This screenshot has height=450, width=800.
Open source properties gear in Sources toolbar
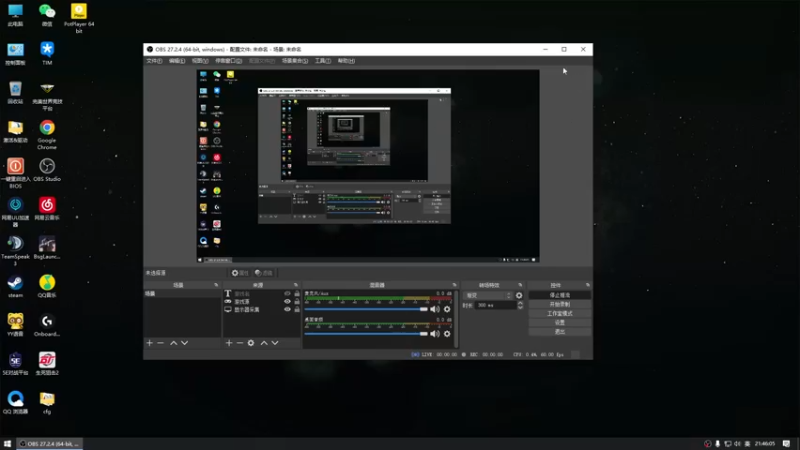(x=251, y=343)
